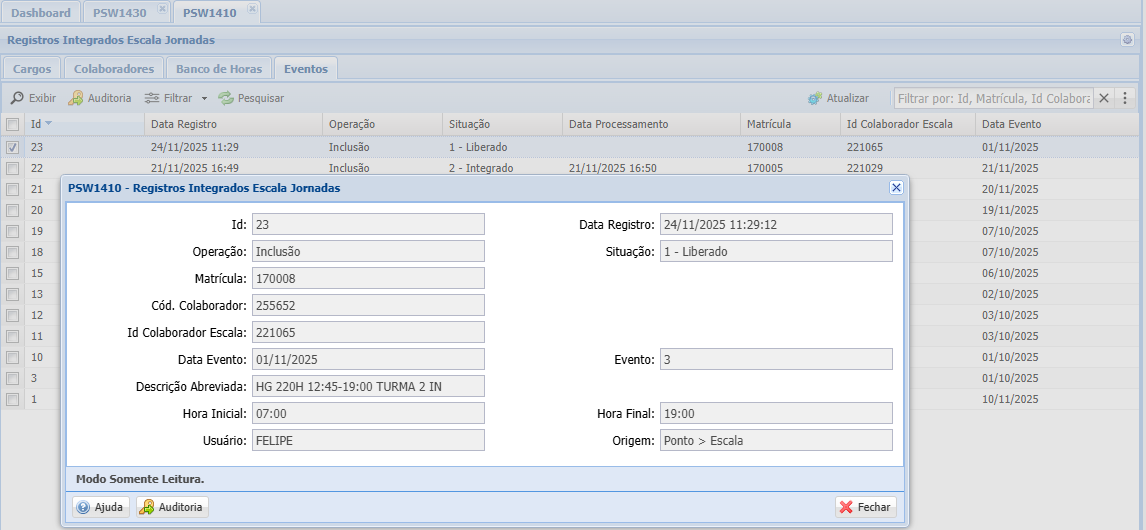
Task: Close the dialog with top X
Action: (896, 188)
